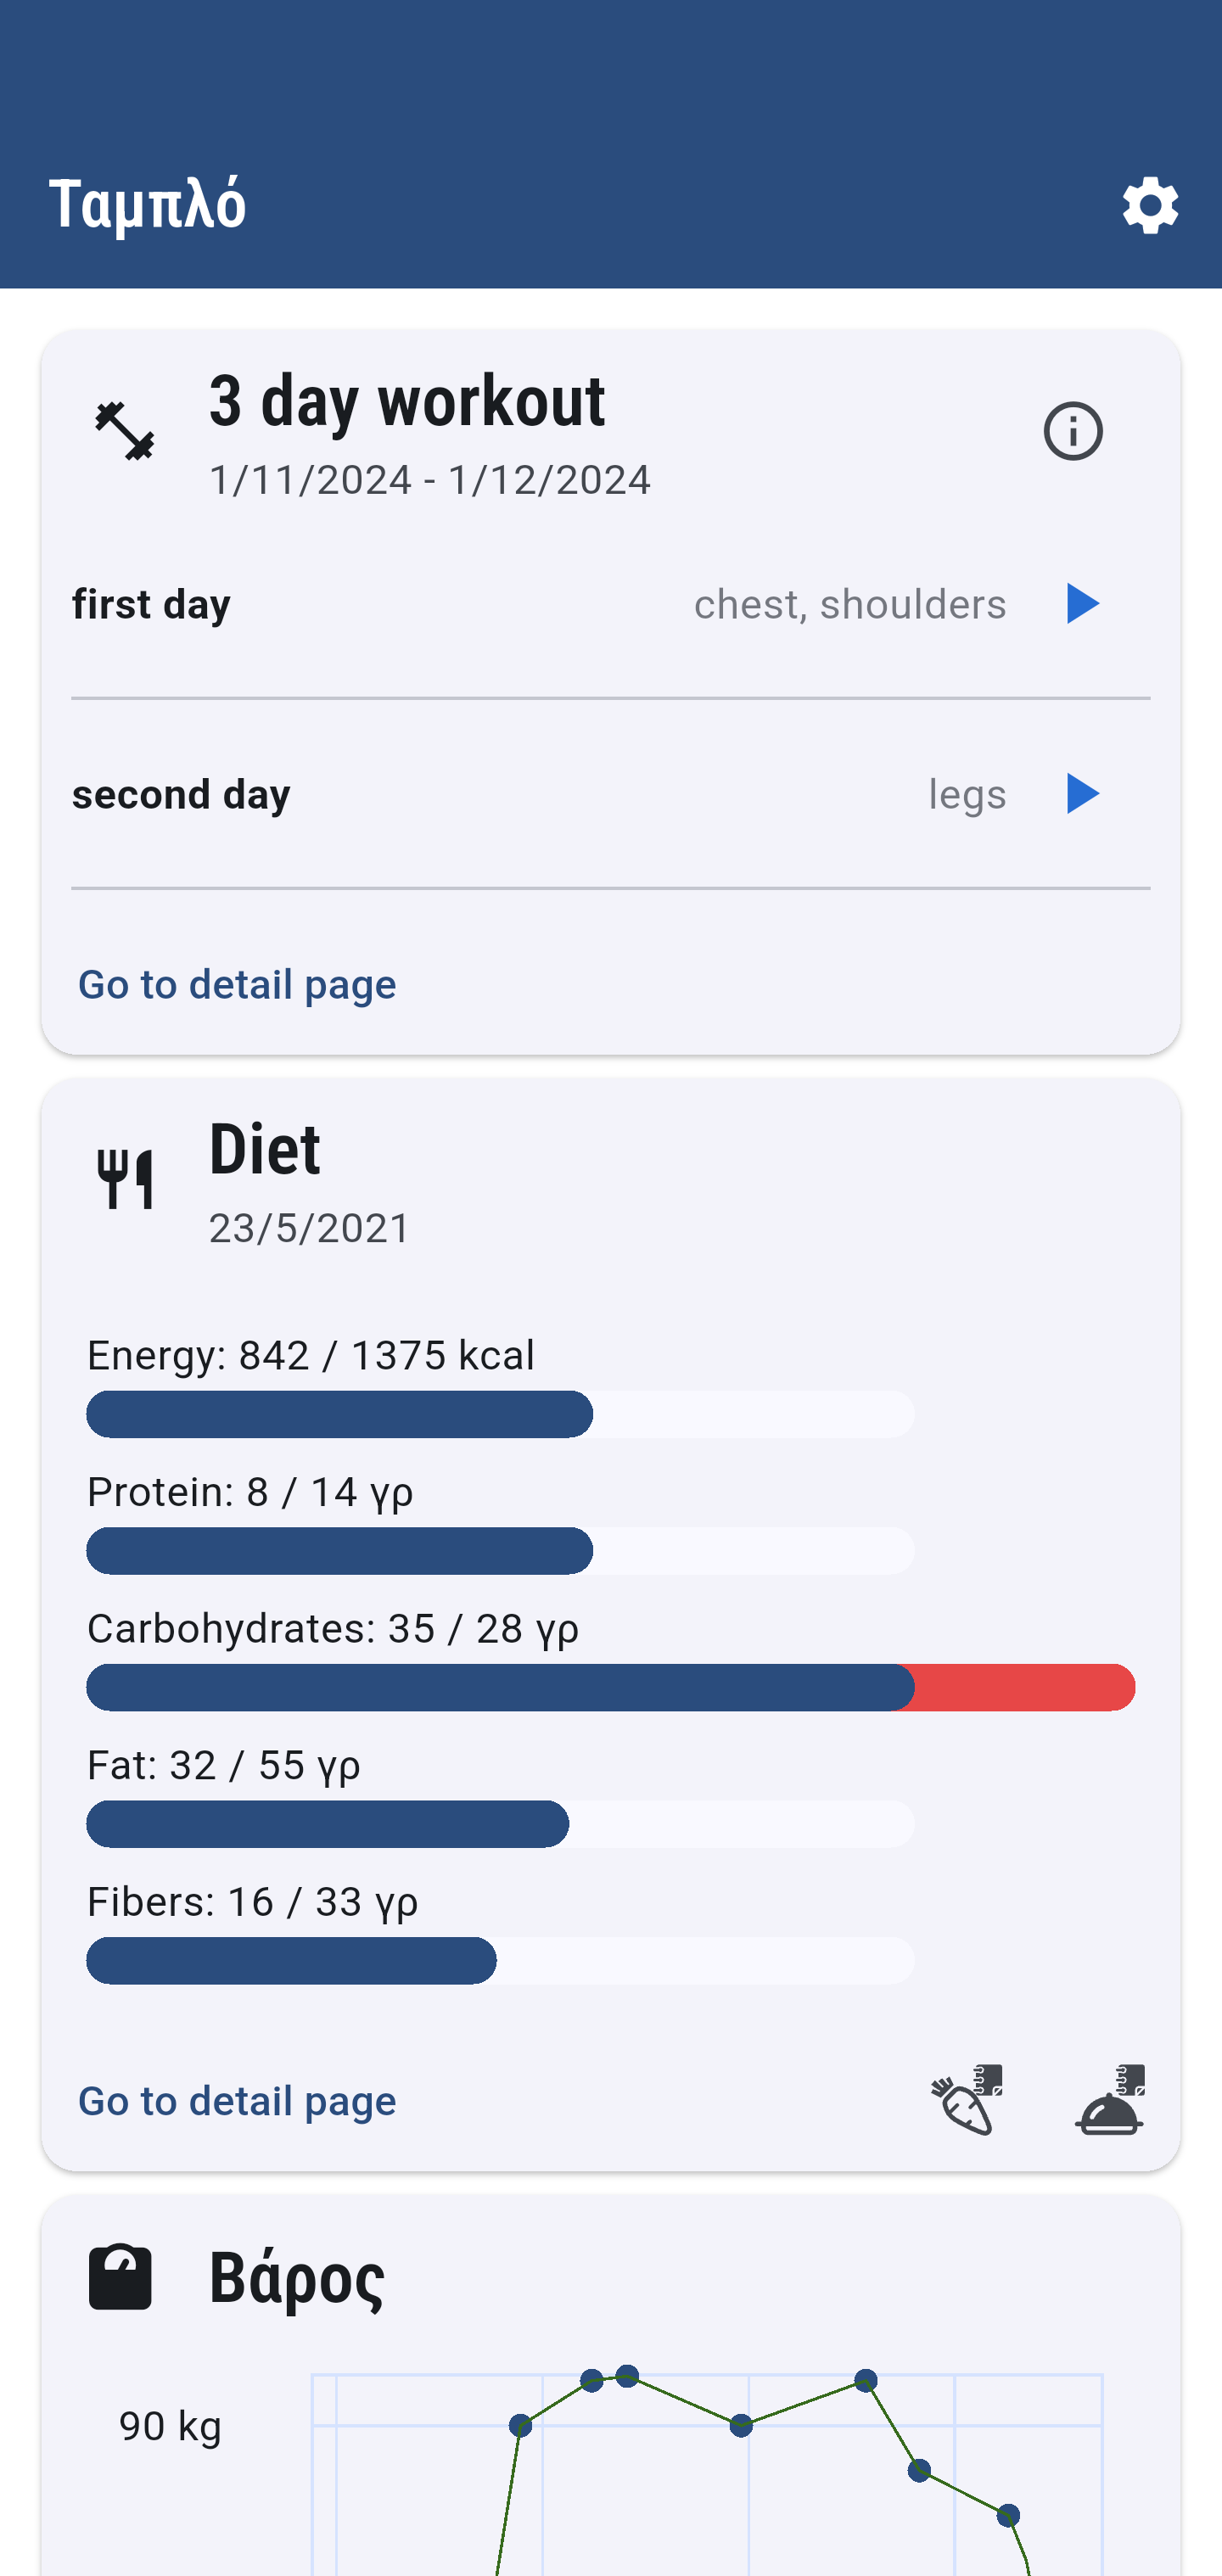Tap the Protein progress bar
This screenshot has width=1222, height=2576.
click(500, 1551)
